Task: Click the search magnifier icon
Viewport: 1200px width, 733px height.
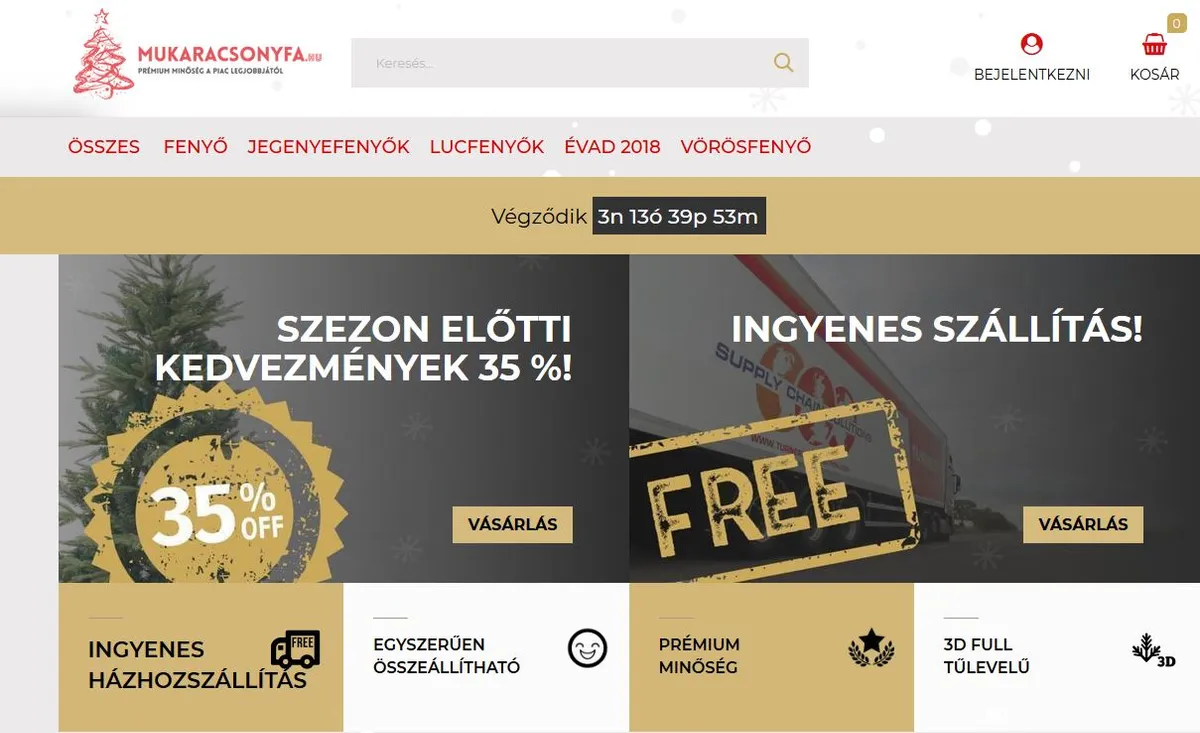Action: coord(783,63)
